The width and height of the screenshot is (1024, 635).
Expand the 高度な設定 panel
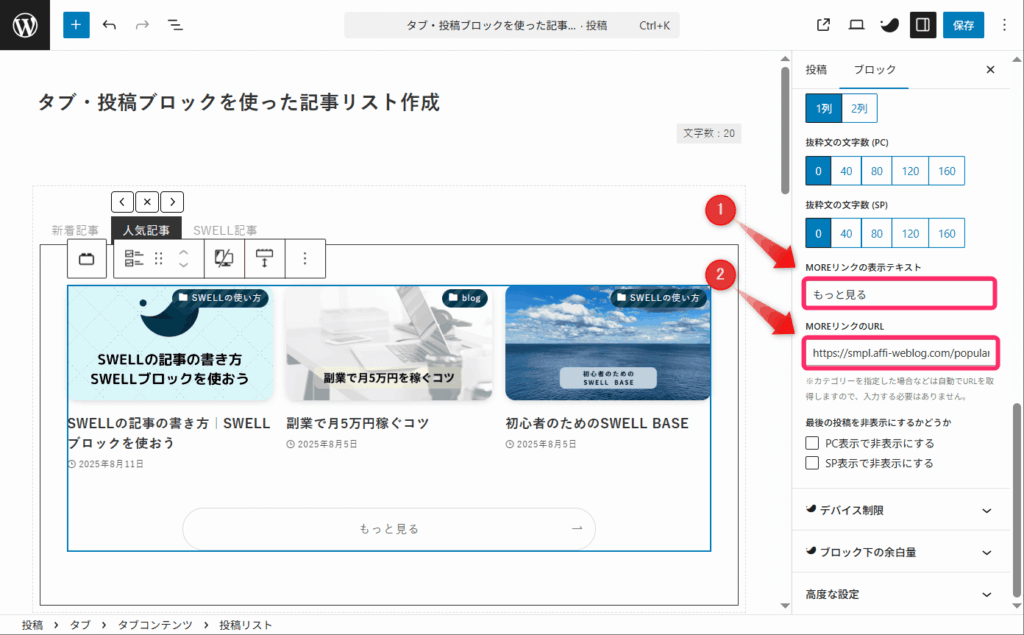coord(901,594)
